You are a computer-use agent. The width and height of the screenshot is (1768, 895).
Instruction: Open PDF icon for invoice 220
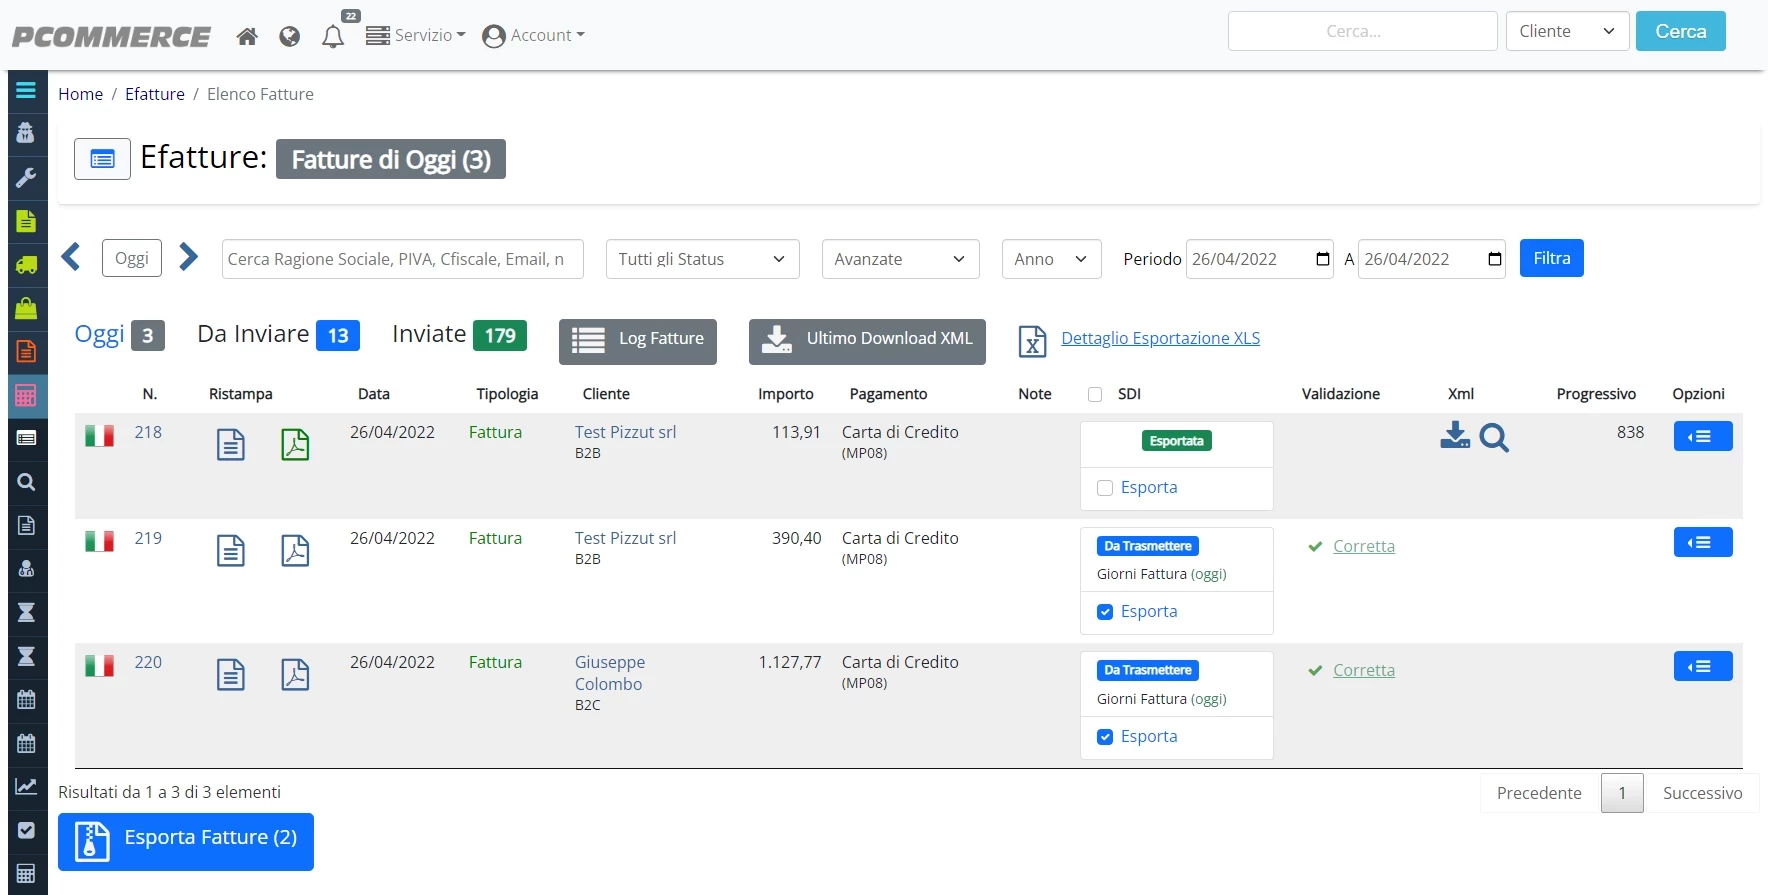[295, 674]
